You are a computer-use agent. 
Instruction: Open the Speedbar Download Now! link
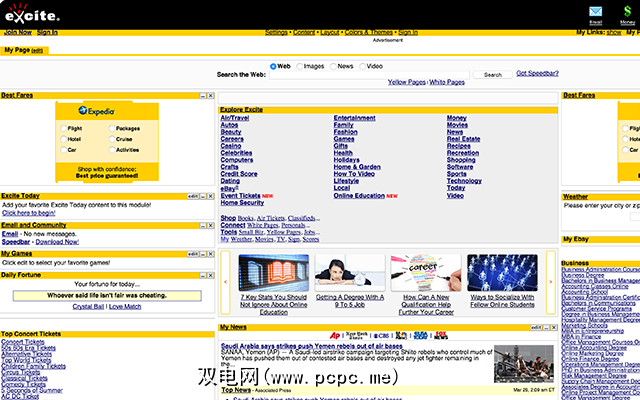(57, 242)
